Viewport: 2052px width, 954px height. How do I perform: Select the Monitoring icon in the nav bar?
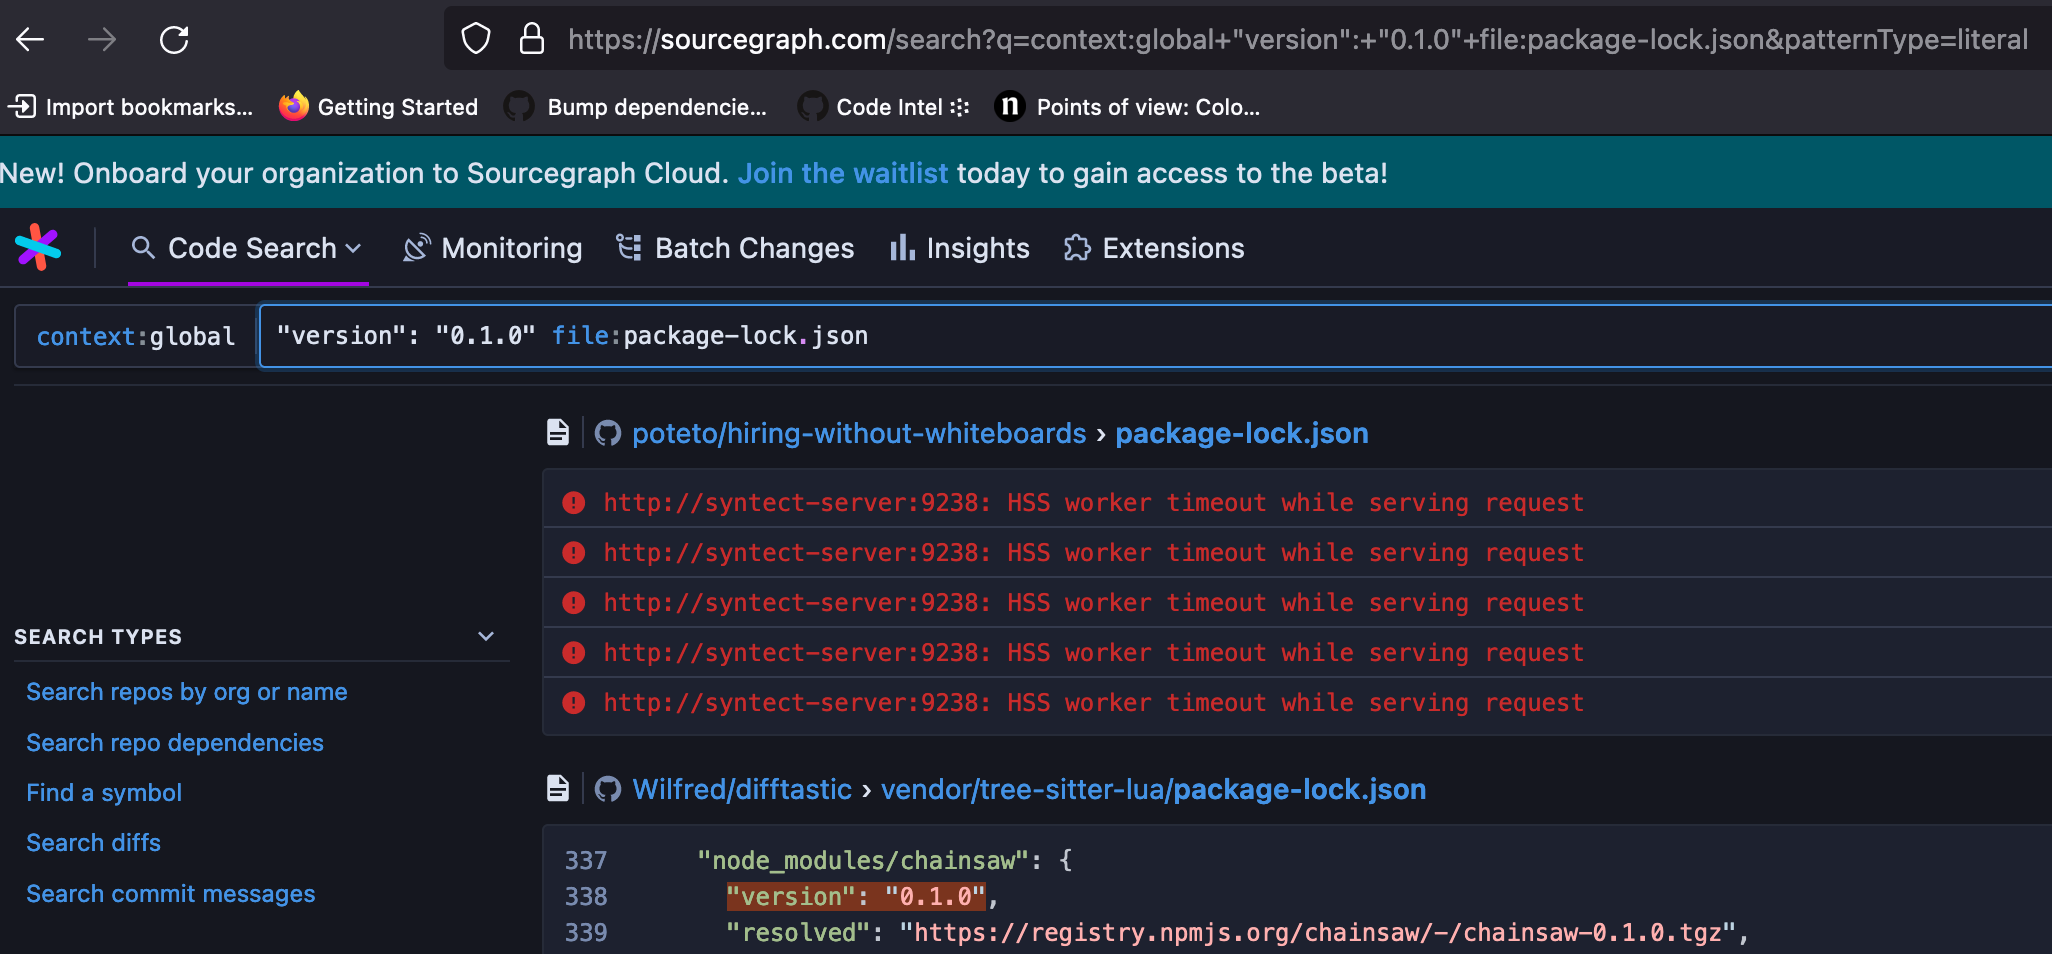tap(416, 247)
